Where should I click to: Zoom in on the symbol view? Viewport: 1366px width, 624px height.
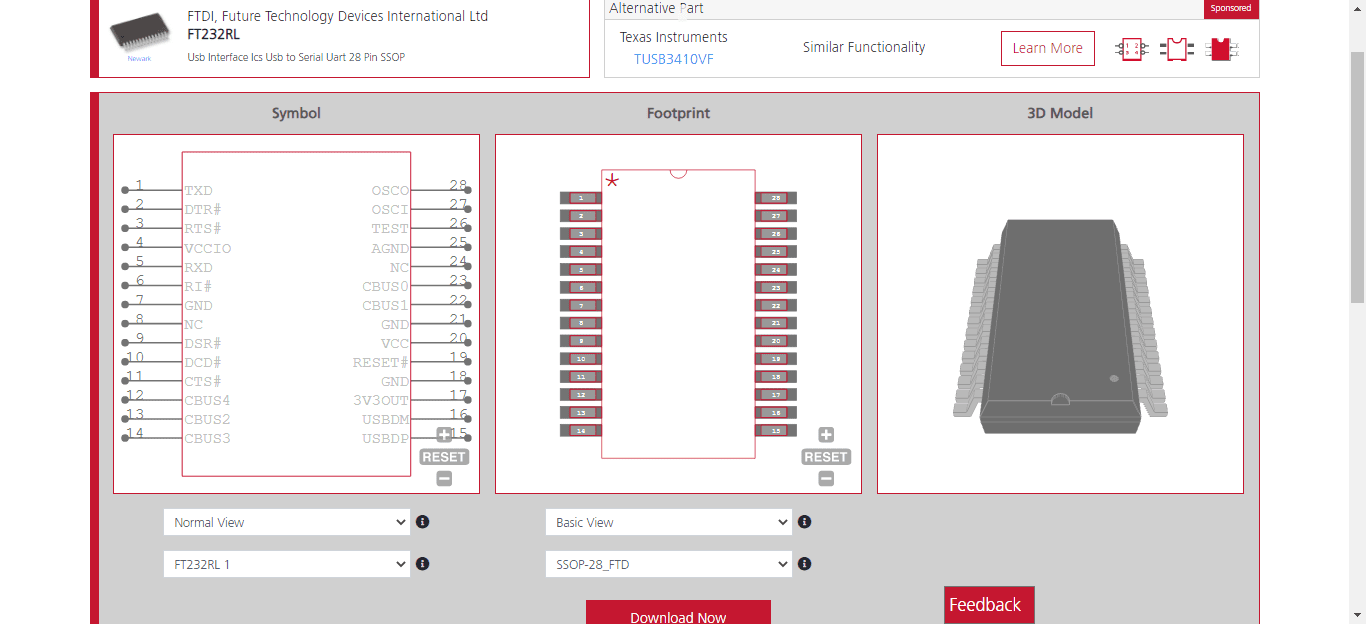[444, 435]
